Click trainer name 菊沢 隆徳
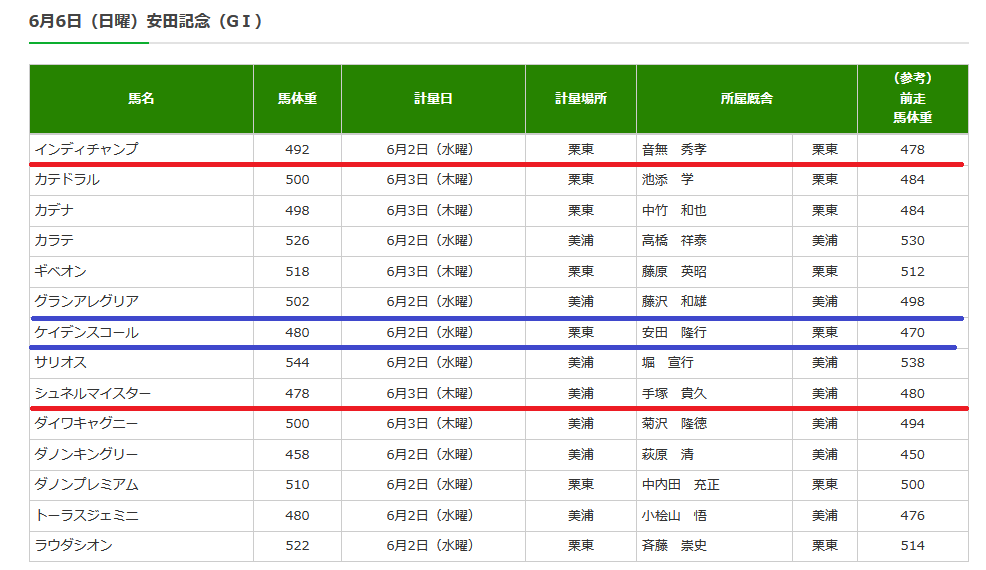Viewport: 986px width, 570px height. point(674,424)
